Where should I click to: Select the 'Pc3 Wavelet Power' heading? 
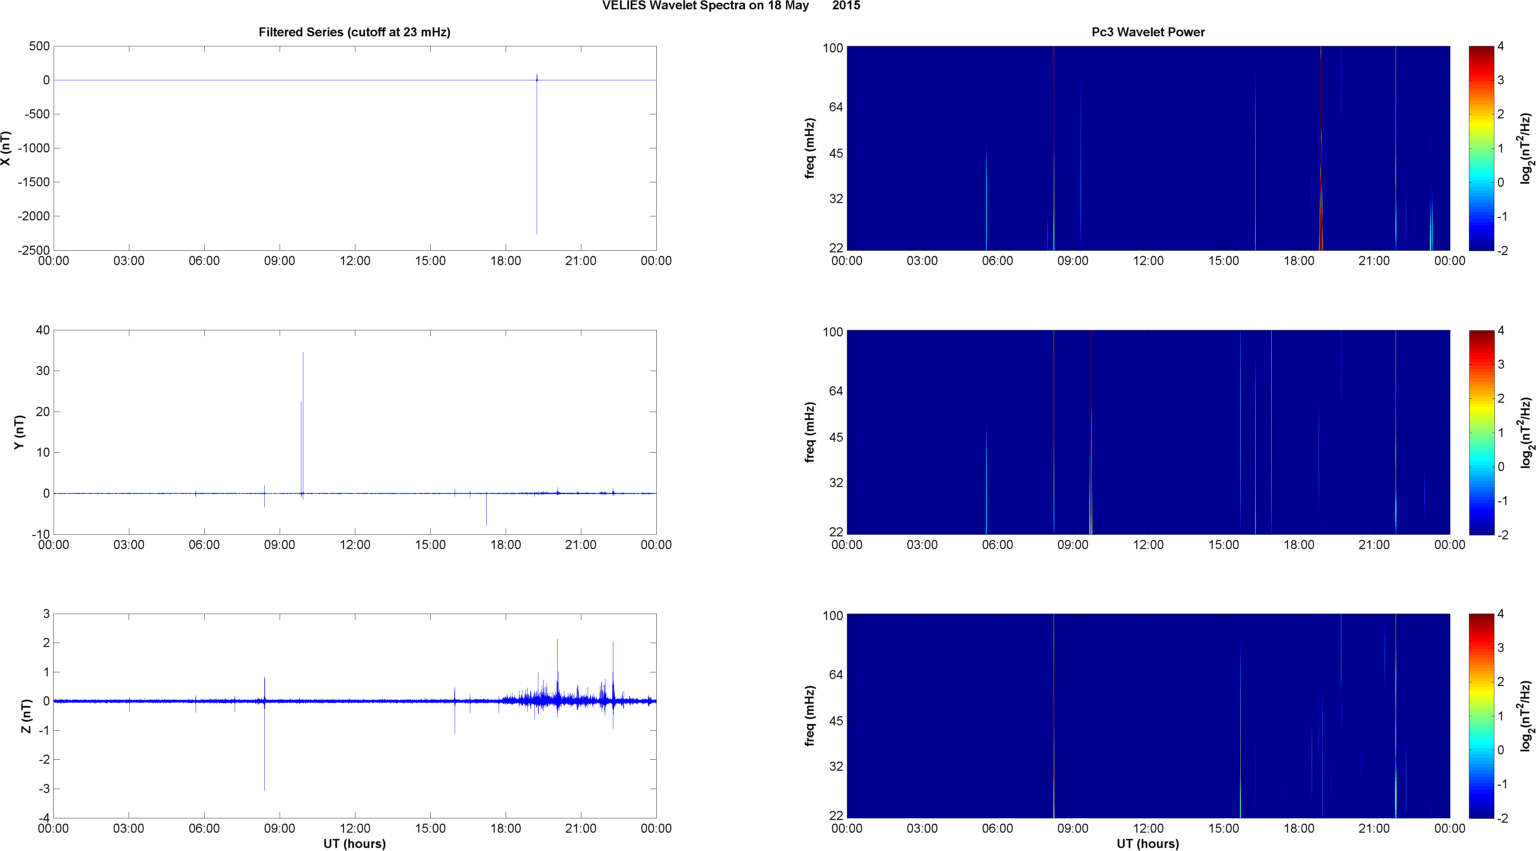click(1148, 32)
